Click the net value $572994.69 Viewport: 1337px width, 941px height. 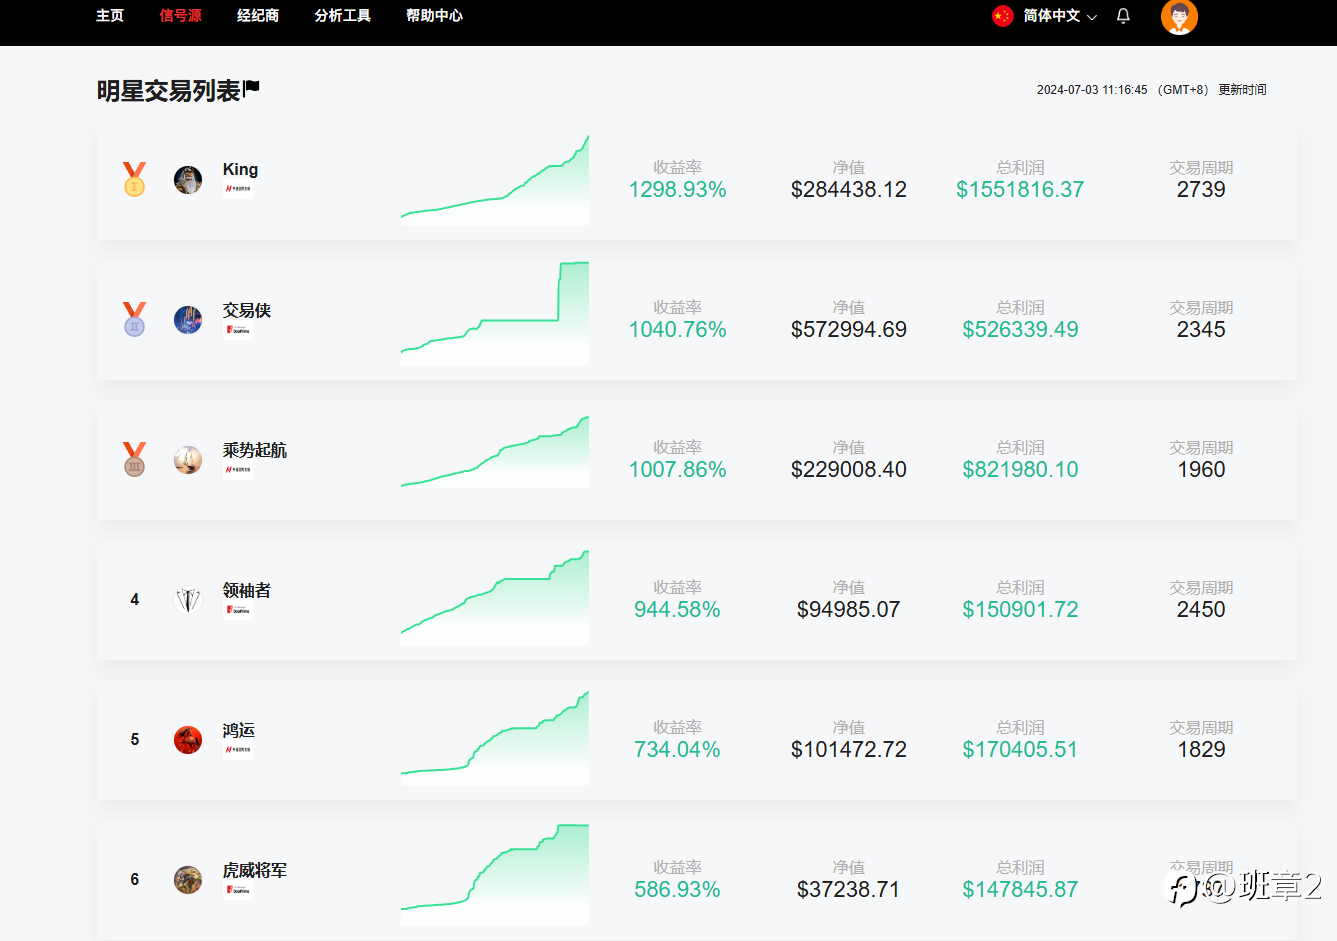[x=849, y=330]
